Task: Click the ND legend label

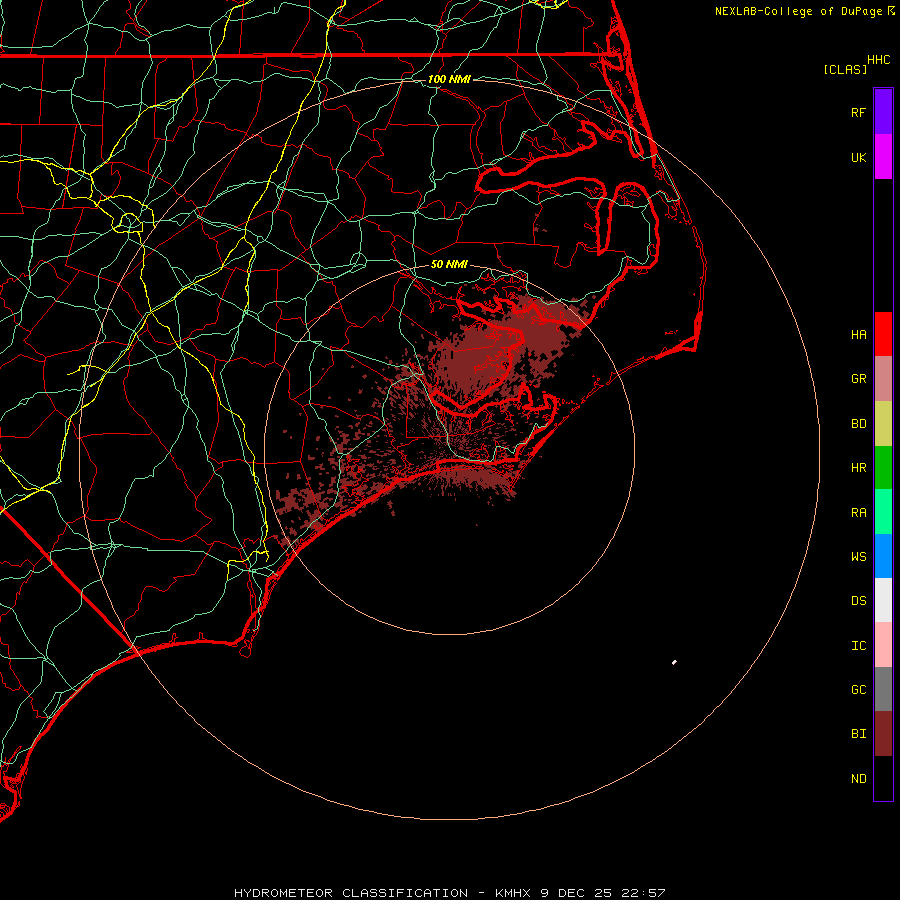Action: [858, 779]
